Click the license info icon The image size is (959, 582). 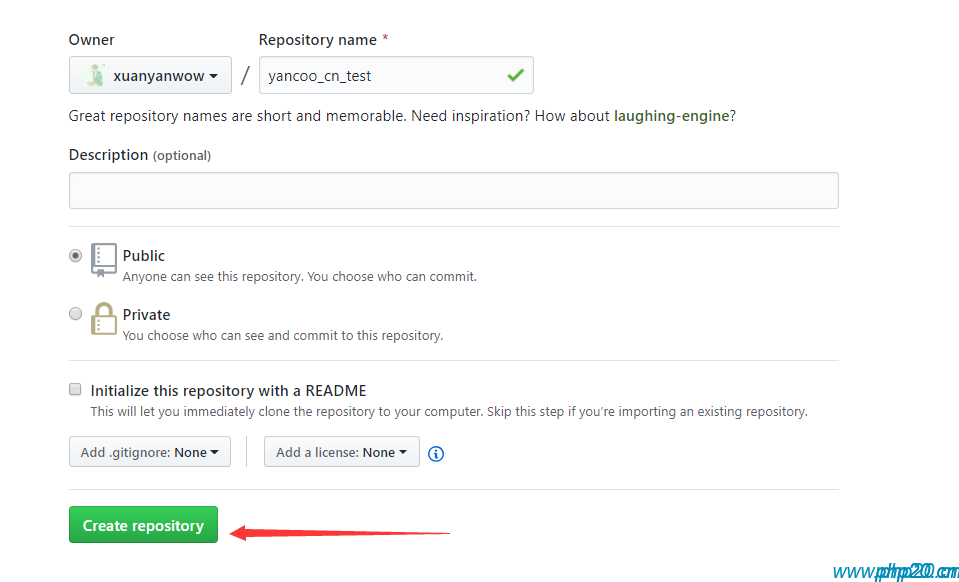pos(436,453)
